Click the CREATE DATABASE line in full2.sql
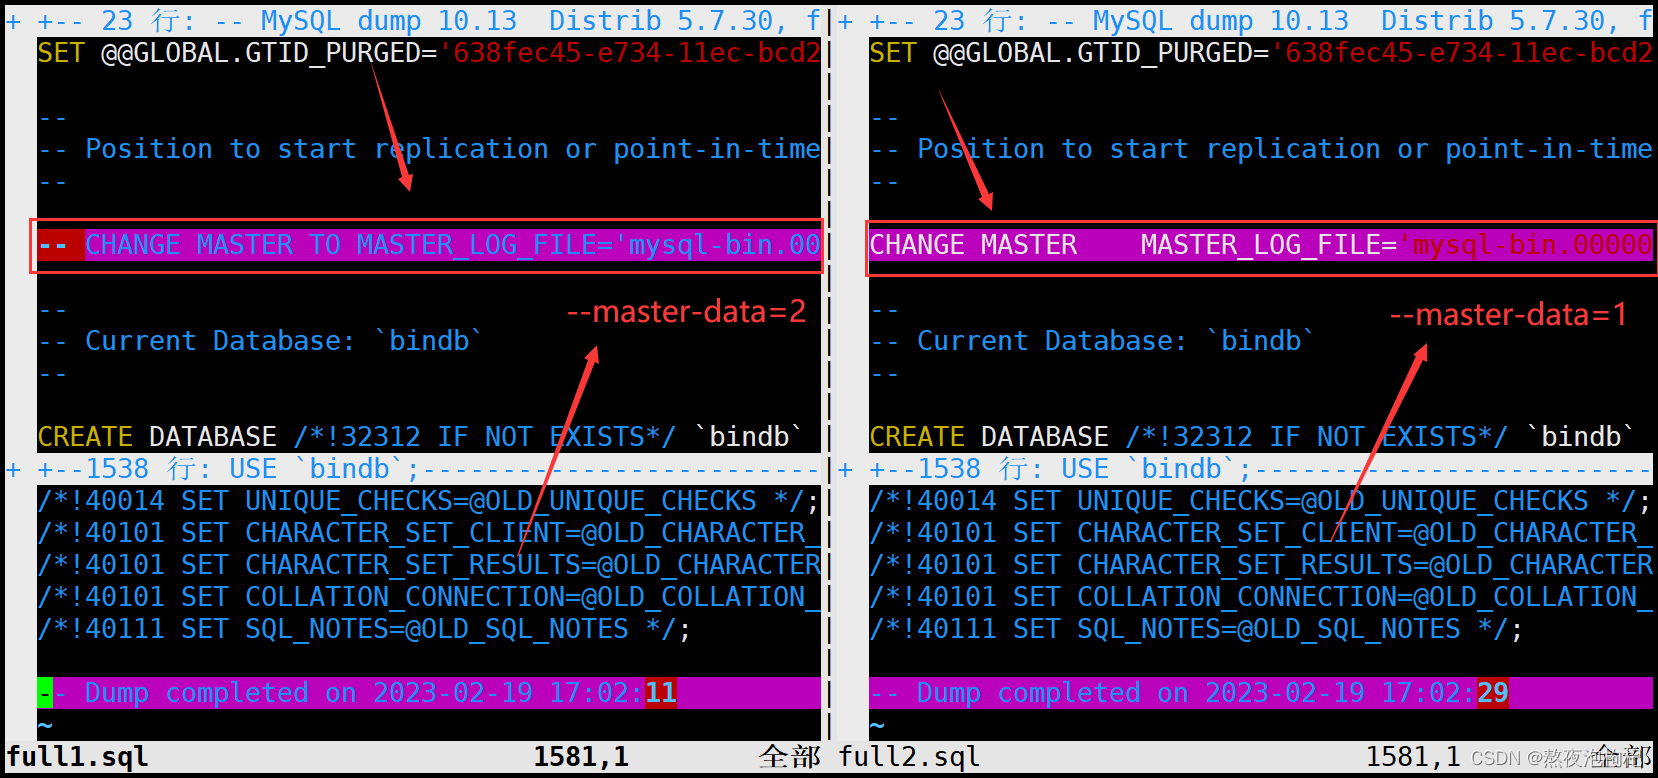Image resolution: width=1658 pixels, height=778 pixels. click(1253, 437)
